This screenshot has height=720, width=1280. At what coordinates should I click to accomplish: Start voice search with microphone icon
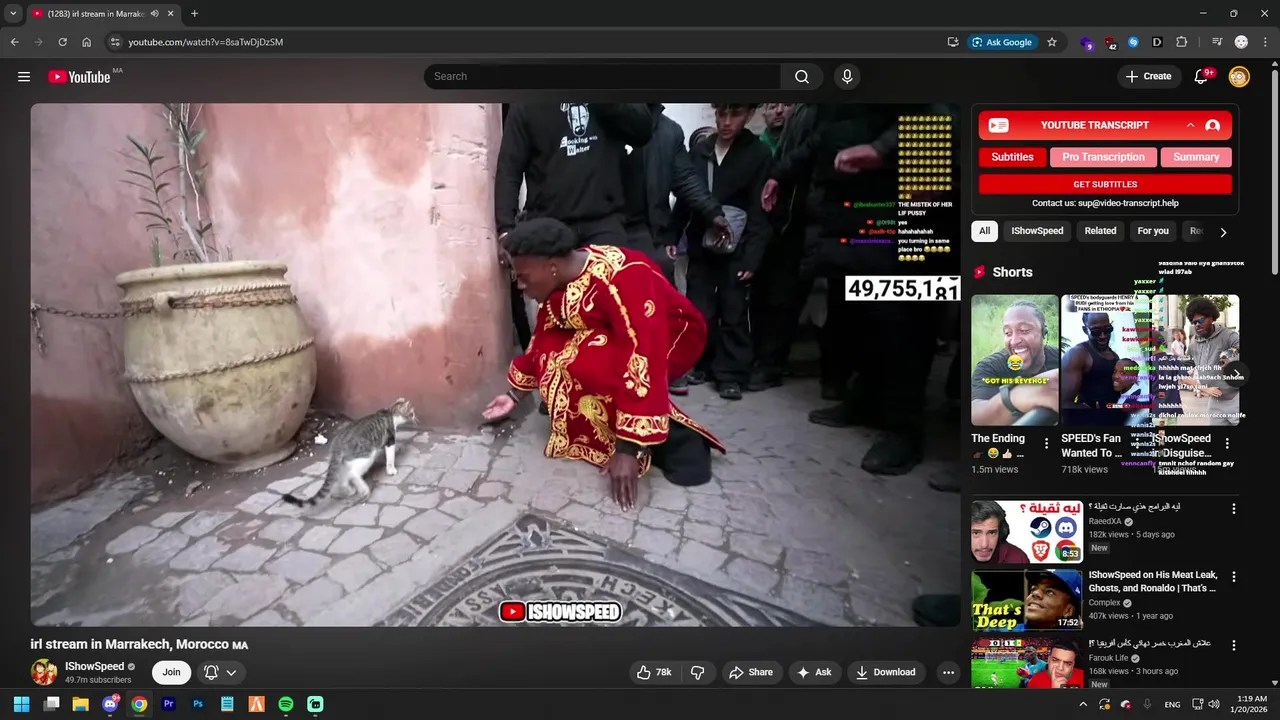coord(847,77)
